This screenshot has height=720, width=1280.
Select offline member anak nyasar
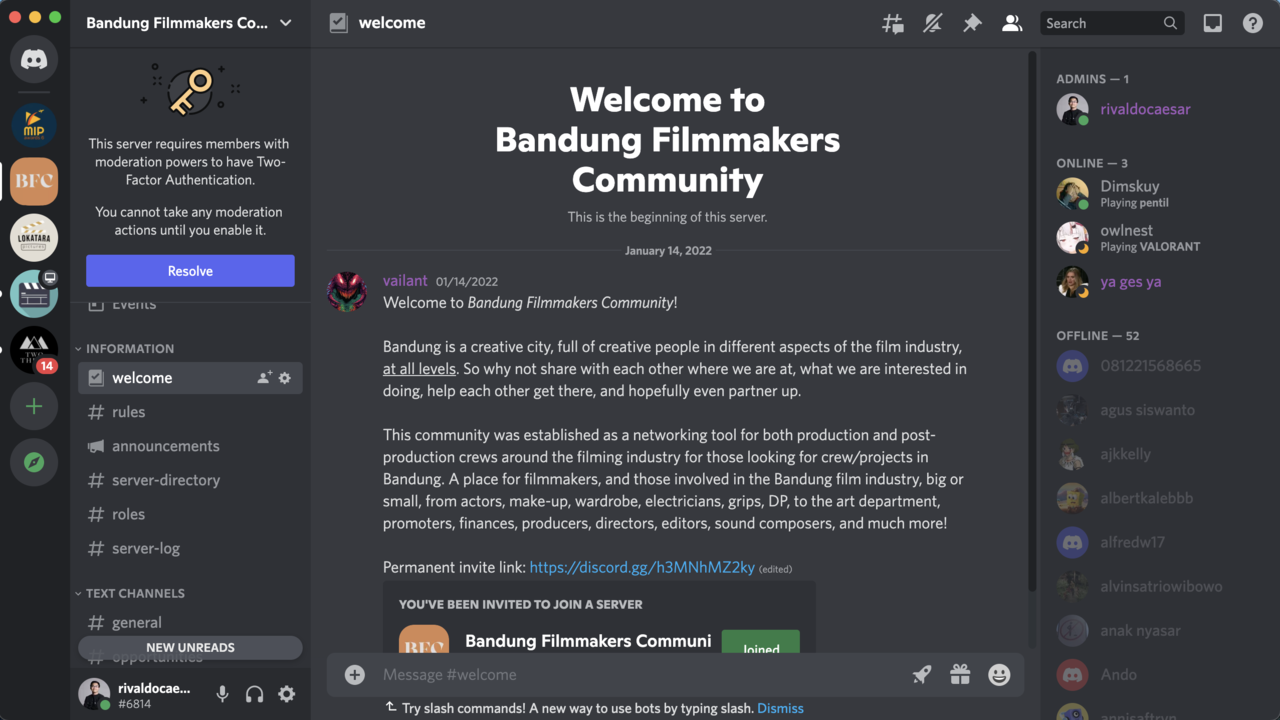[1157, 630]
